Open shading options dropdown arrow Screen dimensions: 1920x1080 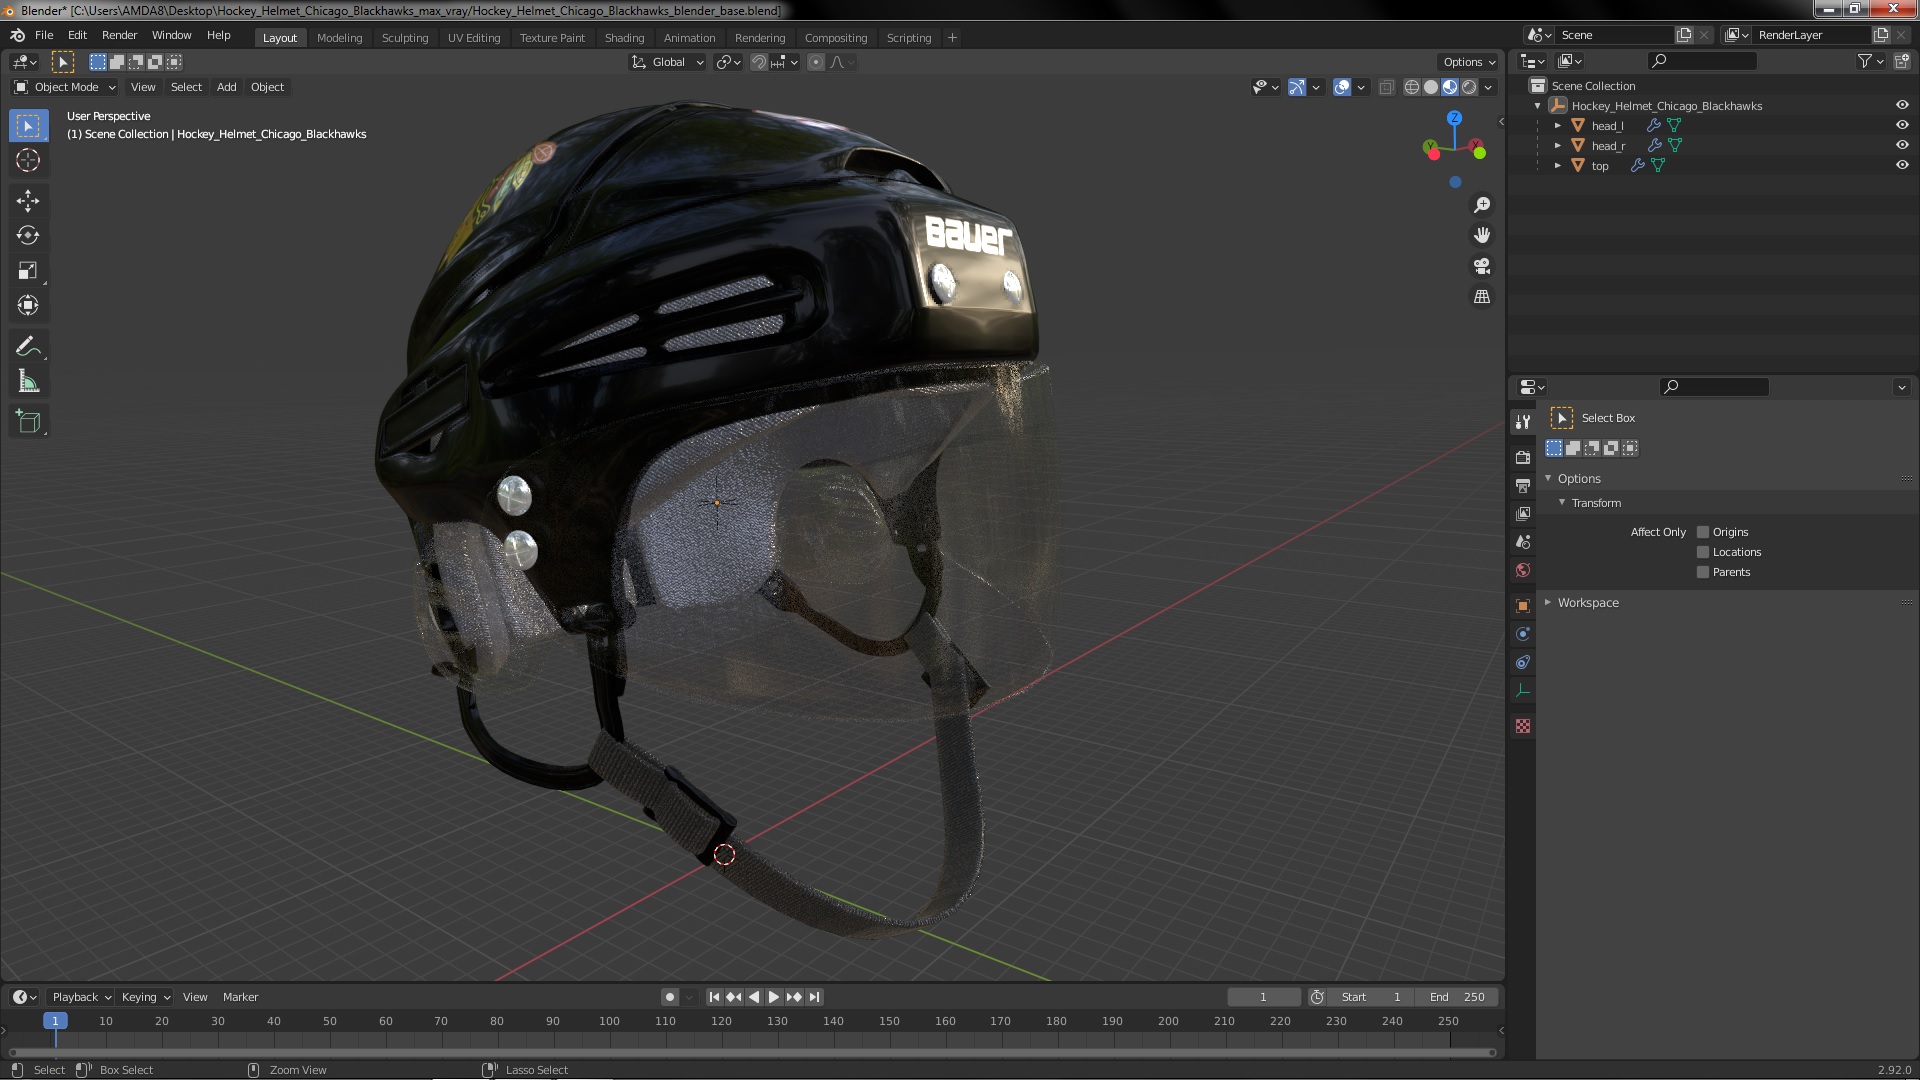point(1488,87)
